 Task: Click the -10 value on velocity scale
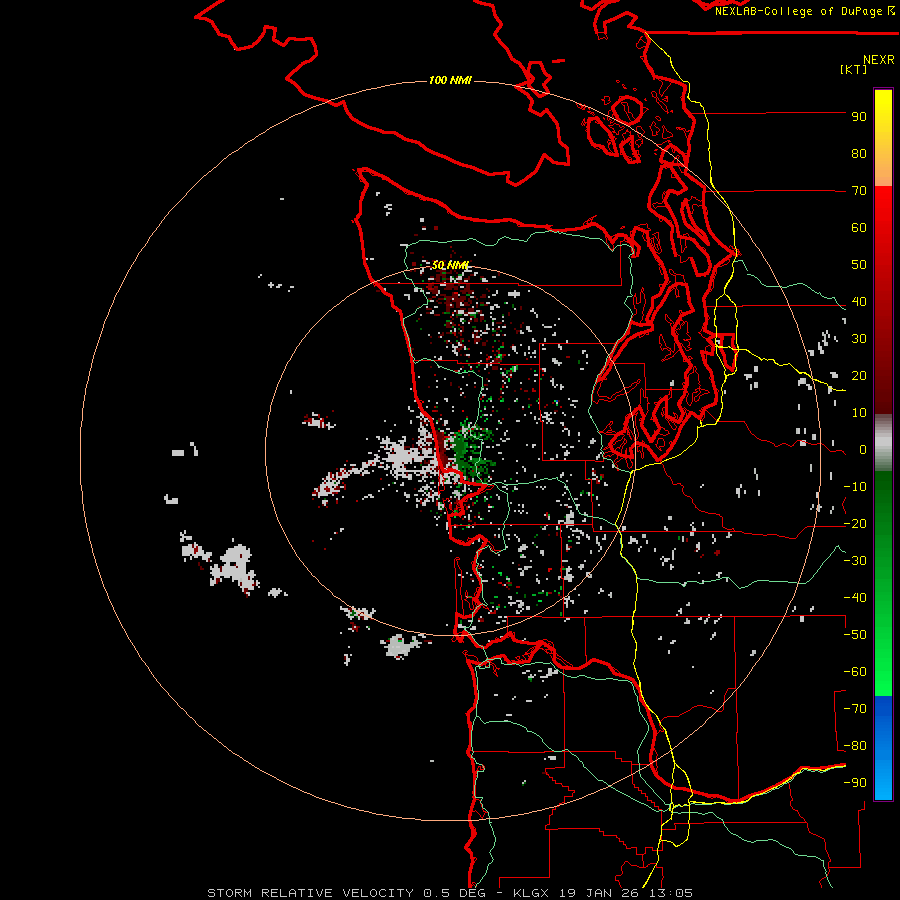tap(855, 487)
